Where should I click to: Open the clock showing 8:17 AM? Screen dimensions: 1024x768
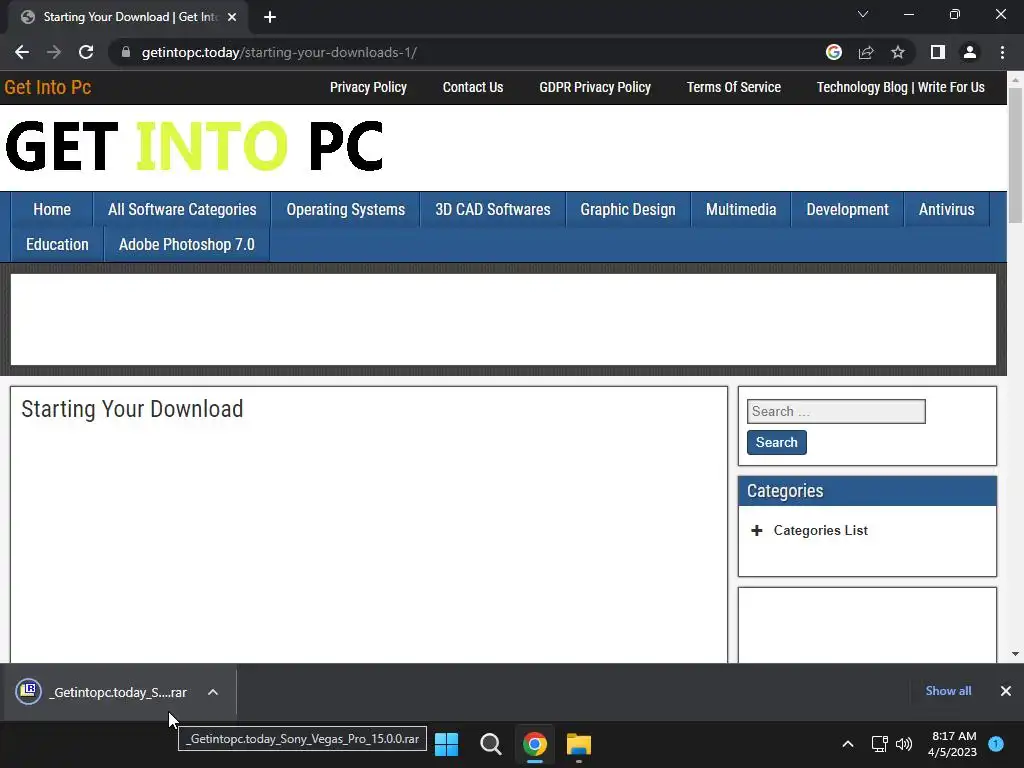(952, 744)
